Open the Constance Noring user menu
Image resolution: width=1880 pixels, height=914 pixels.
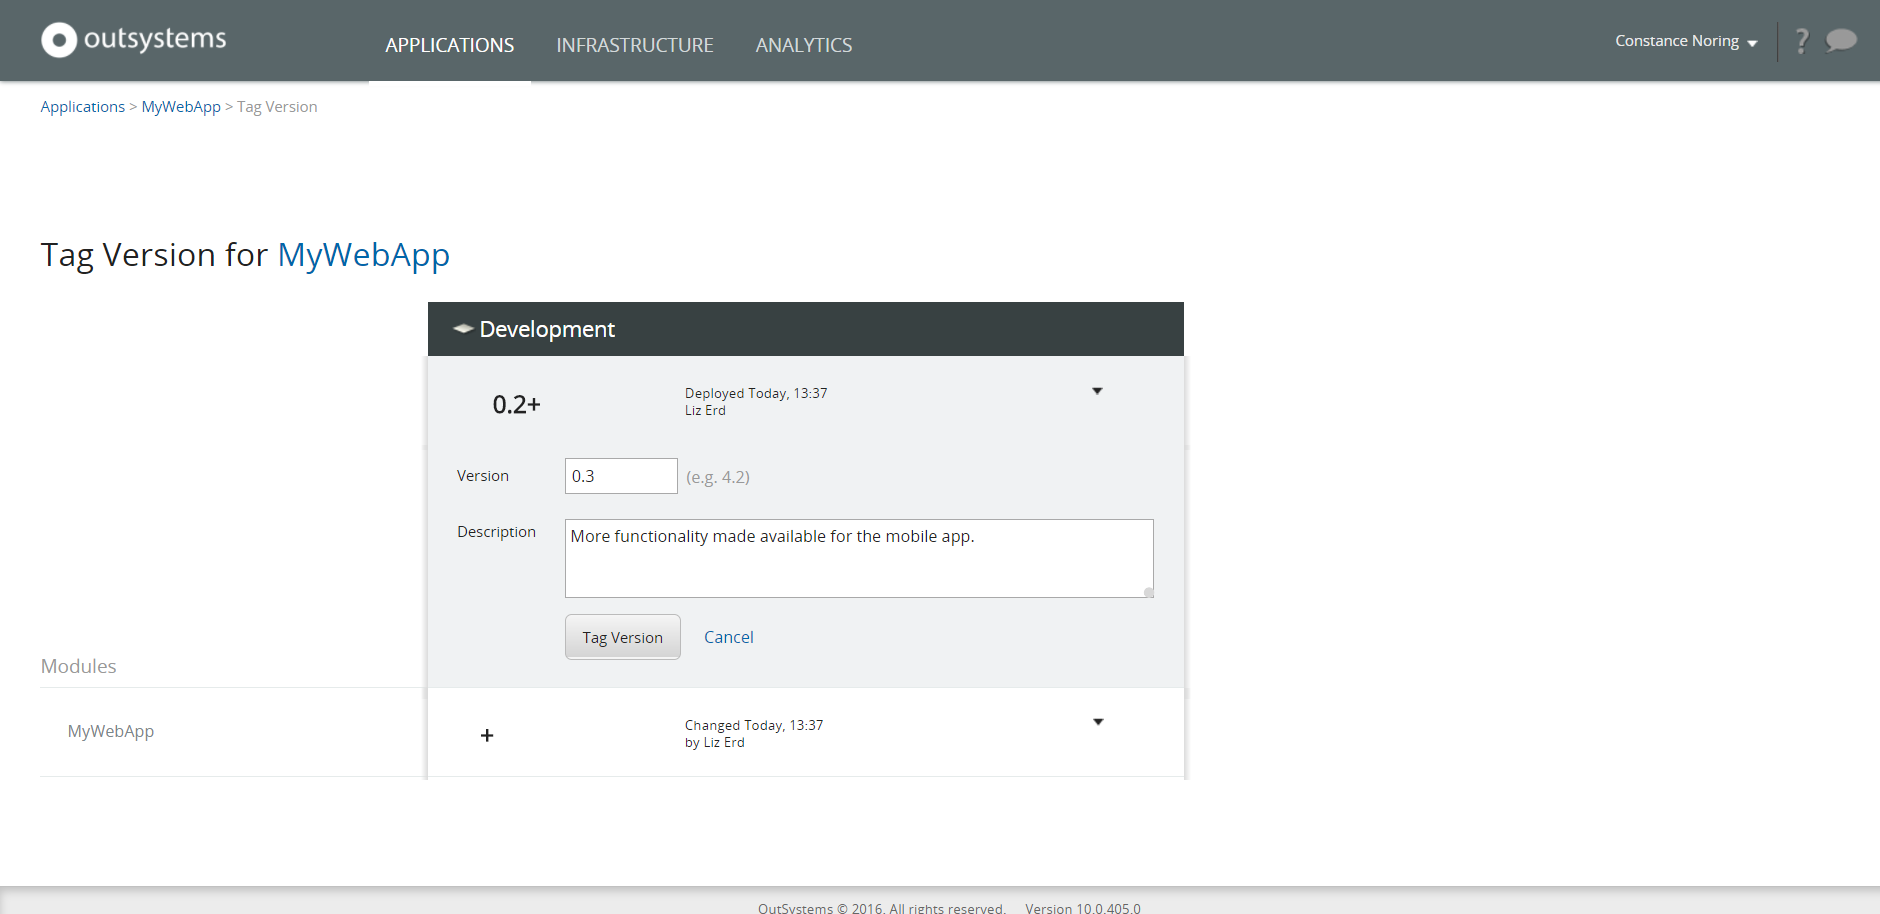pyautogui.click(x=1686, y=41)
